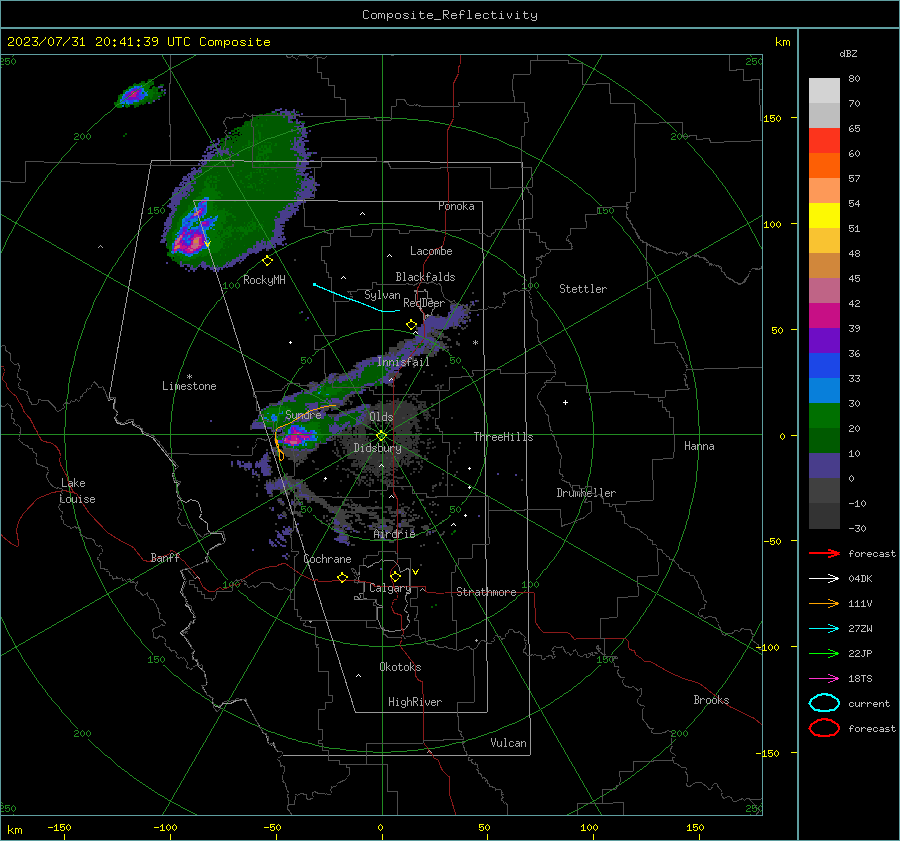Click the Airdrie city label
The width and height of the screenshot is (900, 841).
pyautogui.click(x=394, y=534)
